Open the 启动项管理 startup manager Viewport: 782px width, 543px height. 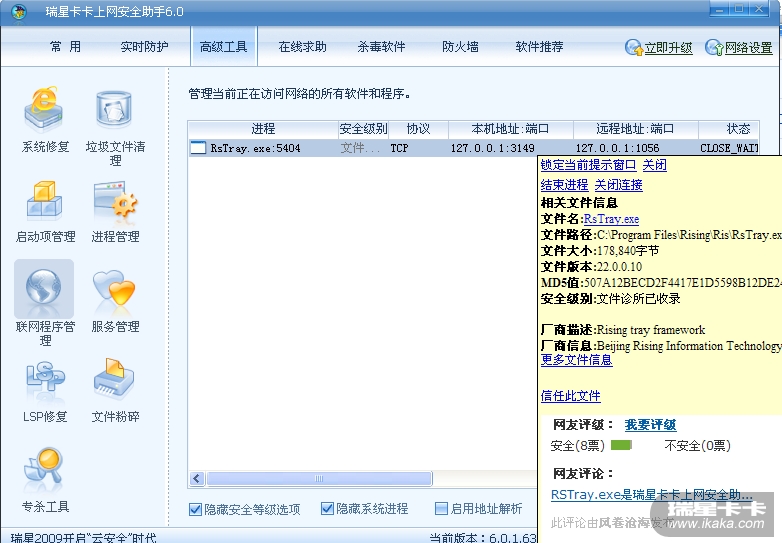[x=45, y=212]
